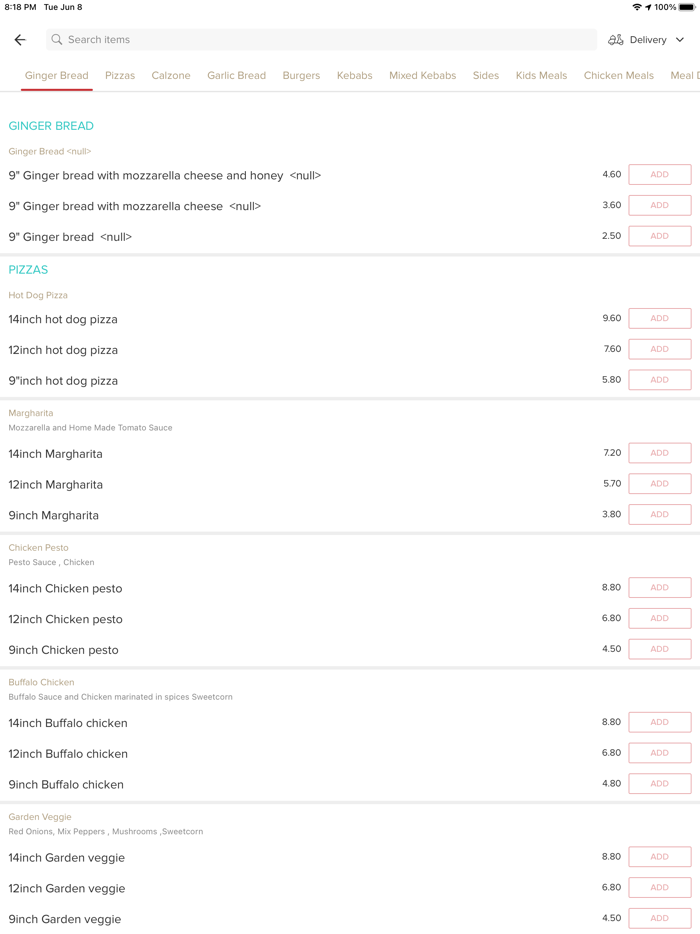Tap the Wi-Fi status icon
The height and width of the screenshot is (934, 700).
tap(637, 7)
